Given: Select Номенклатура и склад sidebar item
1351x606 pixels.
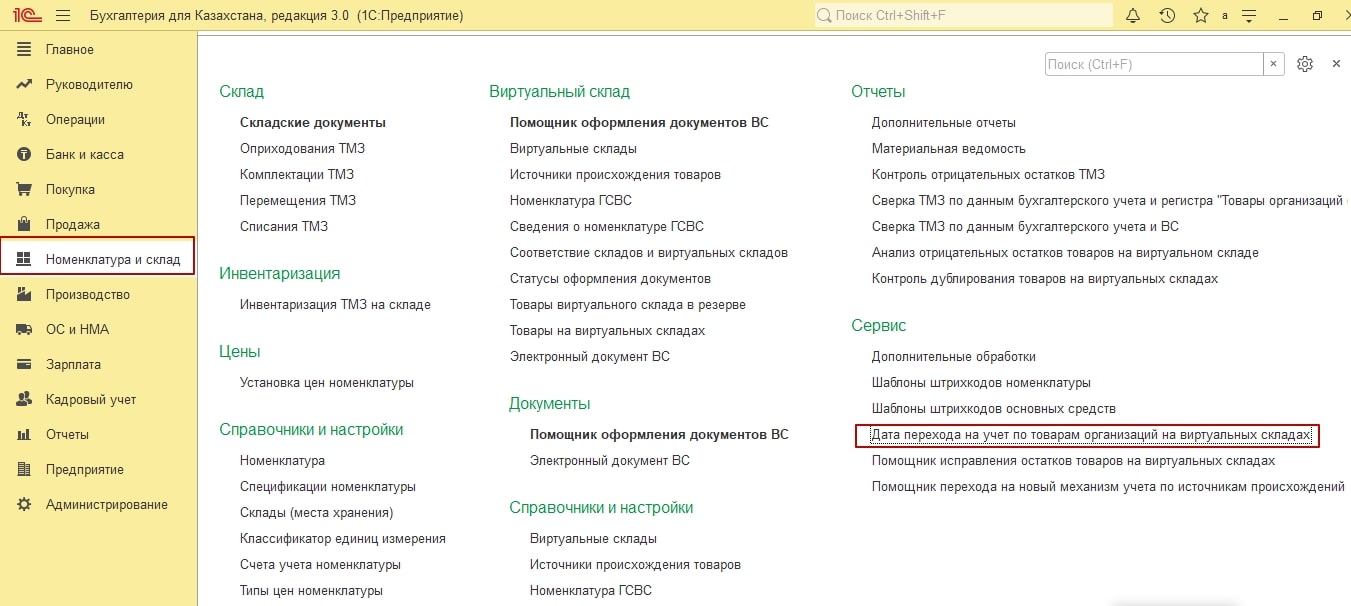Looking at the screenshot, I should click(113, 259).
